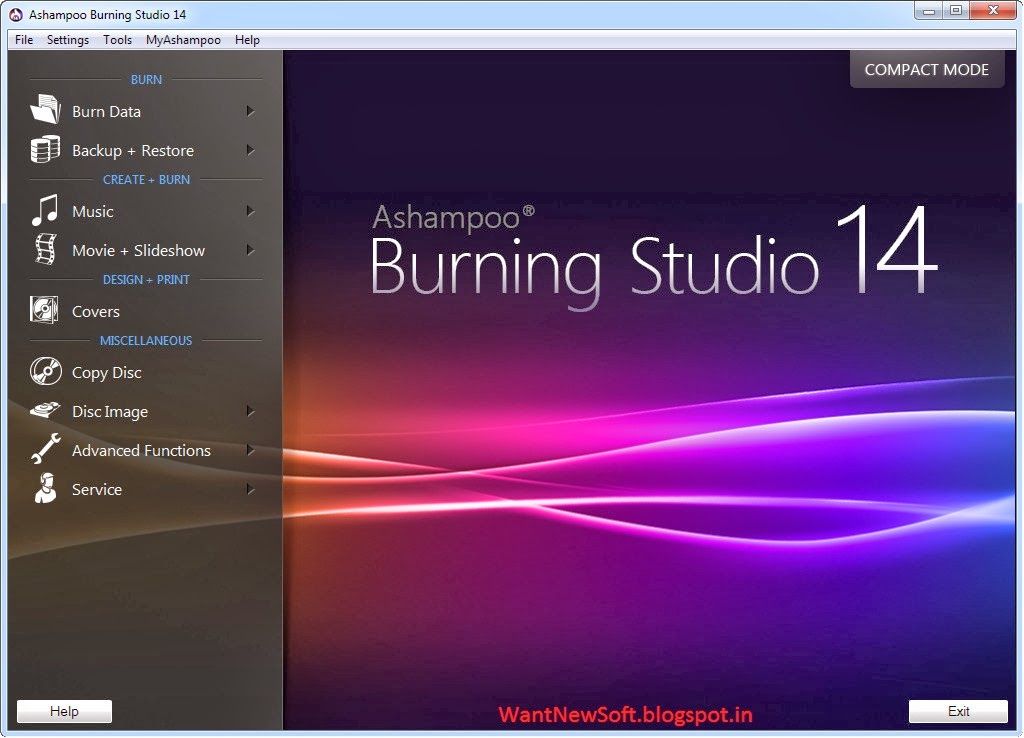Click the Backup + Restore database icon
1024x738 pixels.
coord(45,150)
